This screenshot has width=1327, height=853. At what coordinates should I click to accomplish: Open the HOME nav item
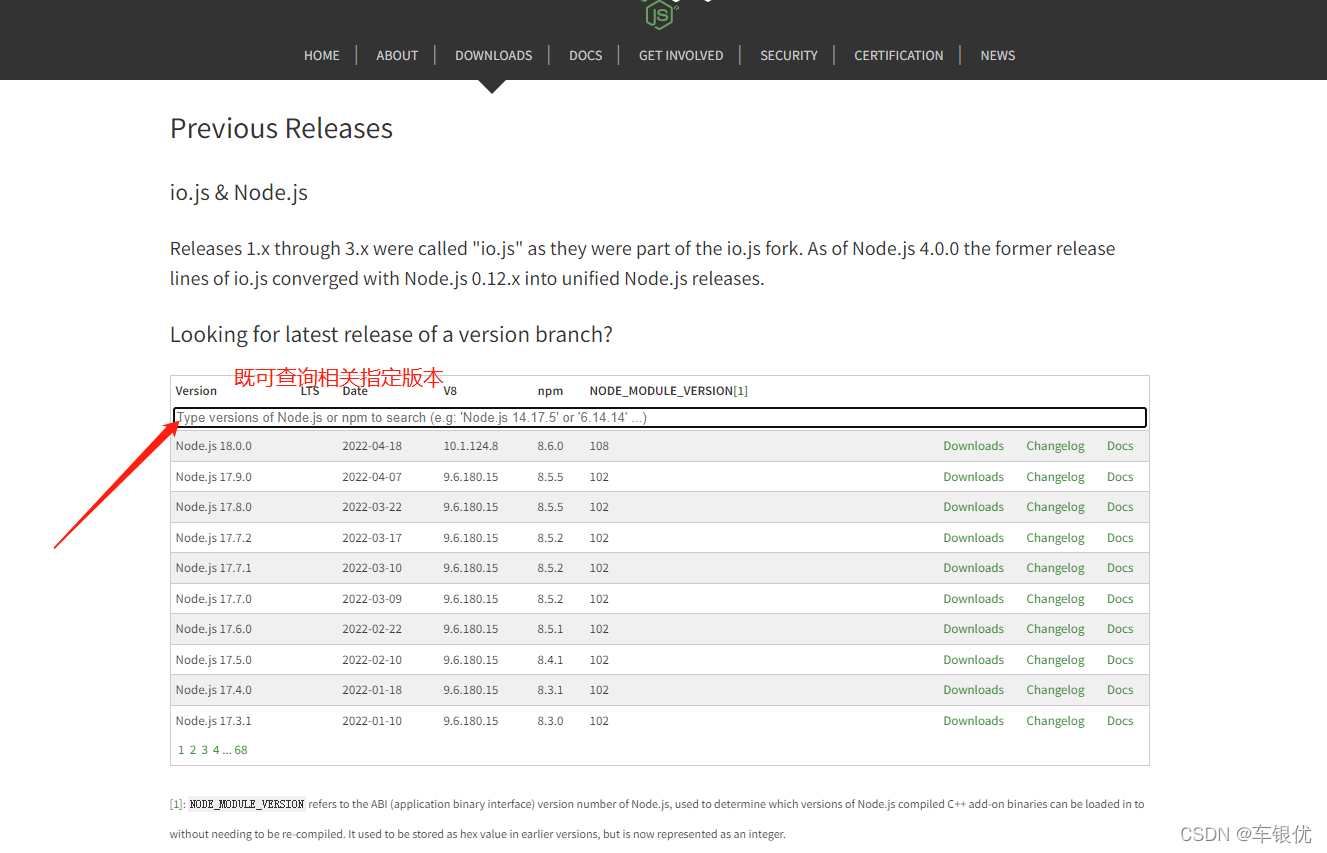point(322,55)
